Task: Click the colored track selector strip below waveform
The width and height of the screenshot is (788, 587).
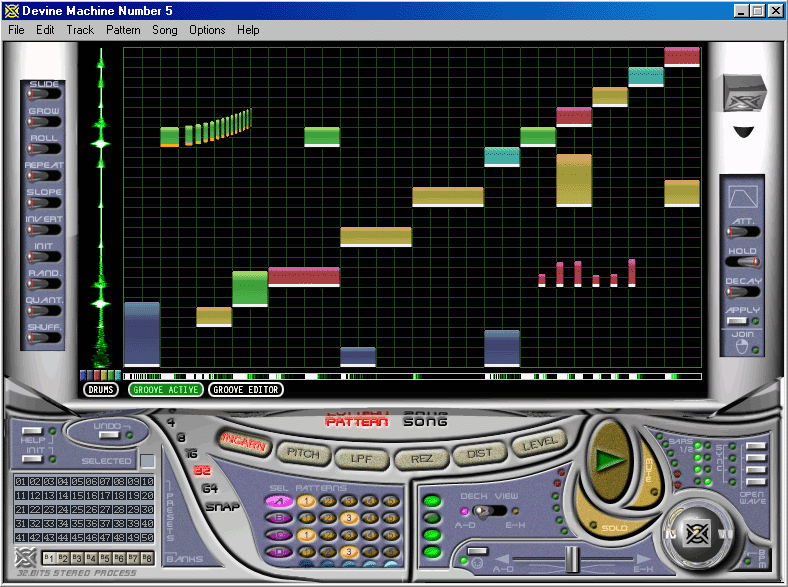Action: click(x=101, y=375)
